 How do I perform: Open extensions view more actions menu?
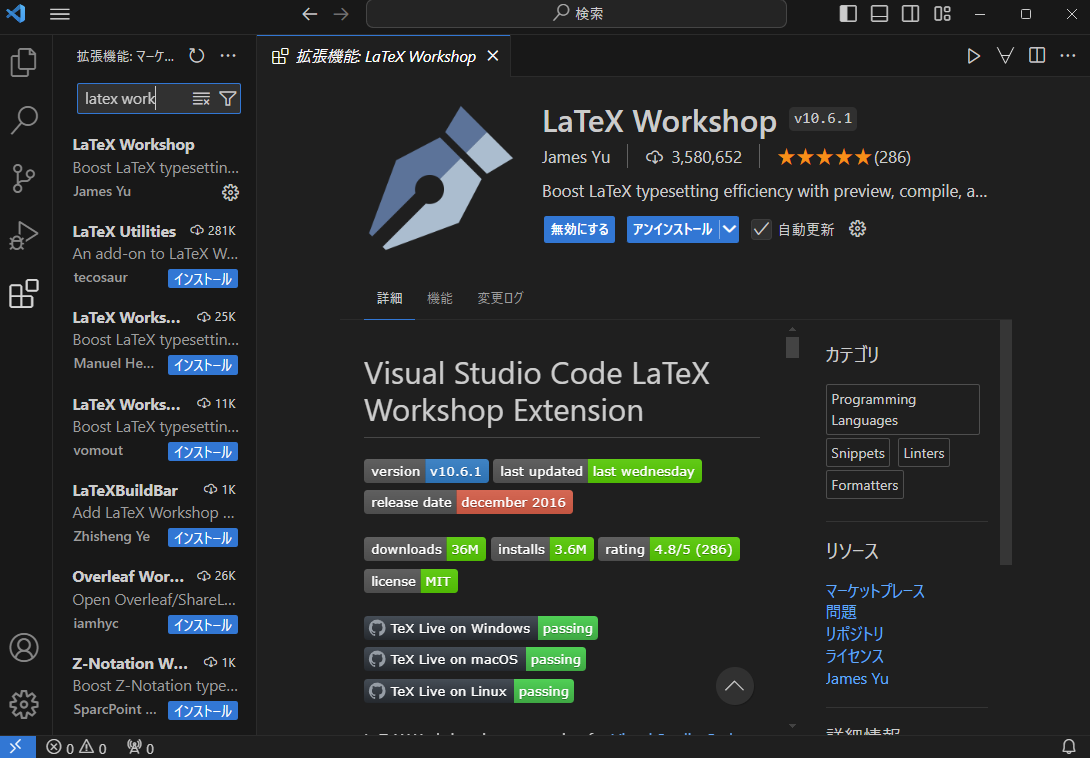point(228,56)
